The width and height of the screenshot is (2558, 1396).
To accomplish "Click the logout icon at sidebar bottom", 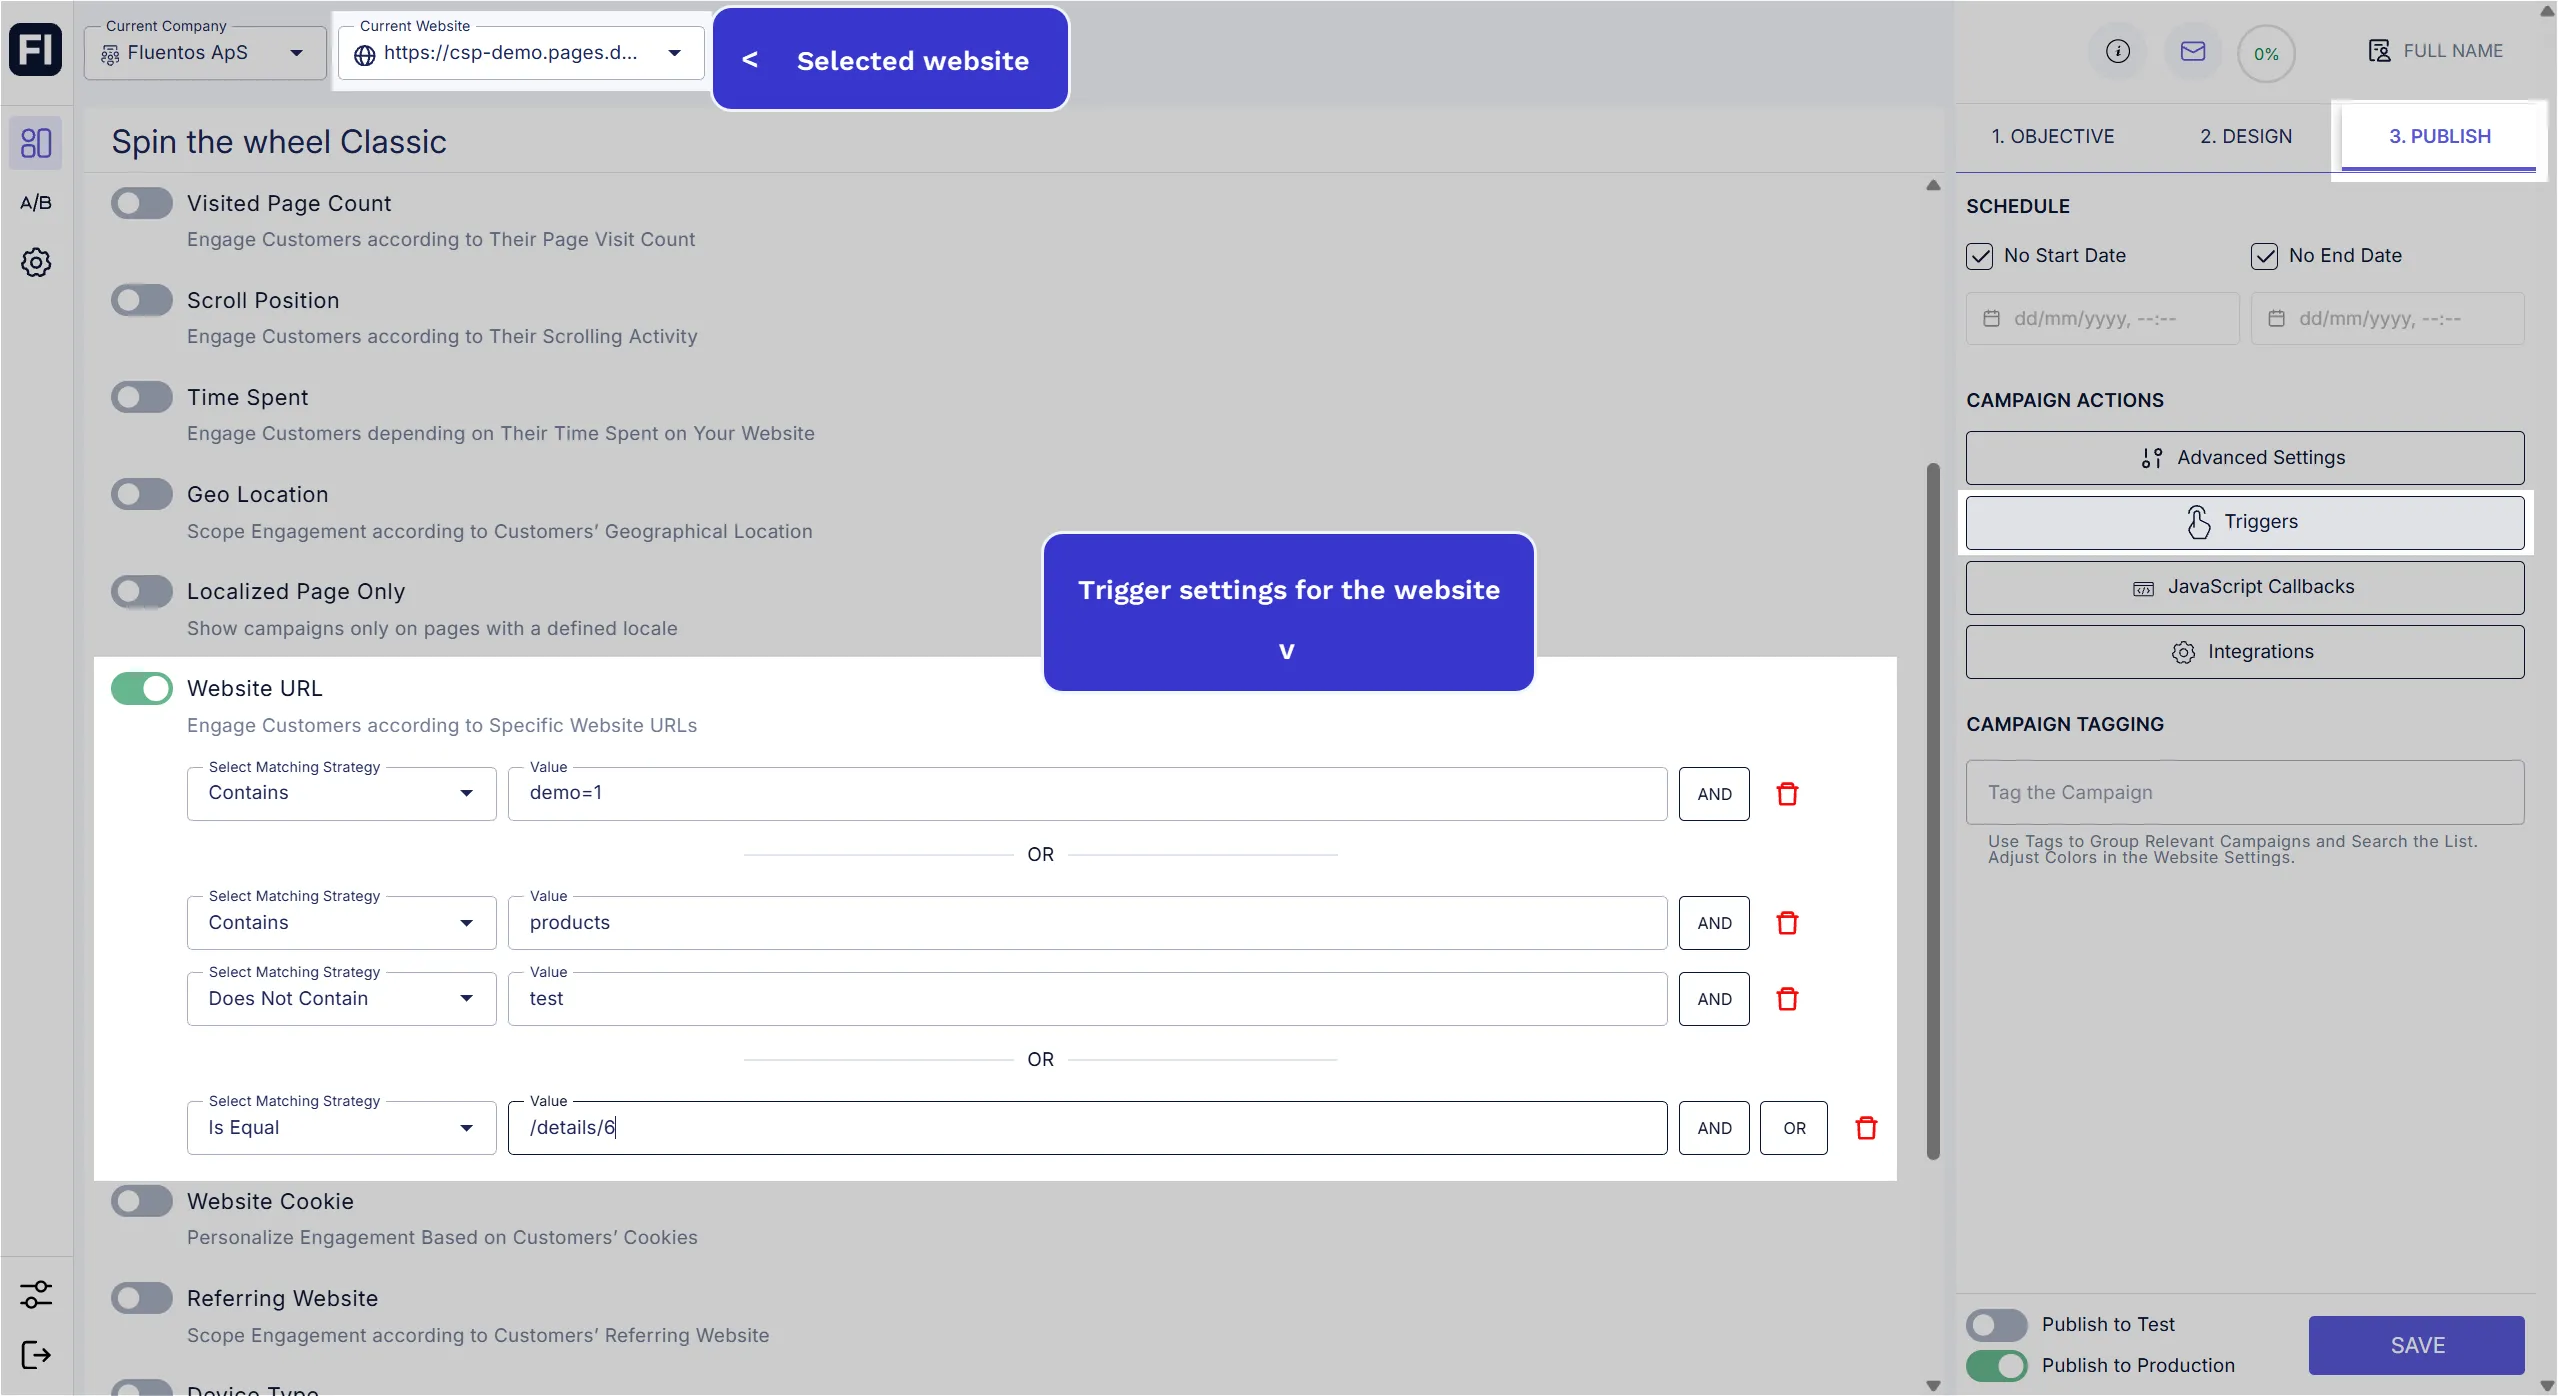I will pyautogui.click(x=36, y=1355).
